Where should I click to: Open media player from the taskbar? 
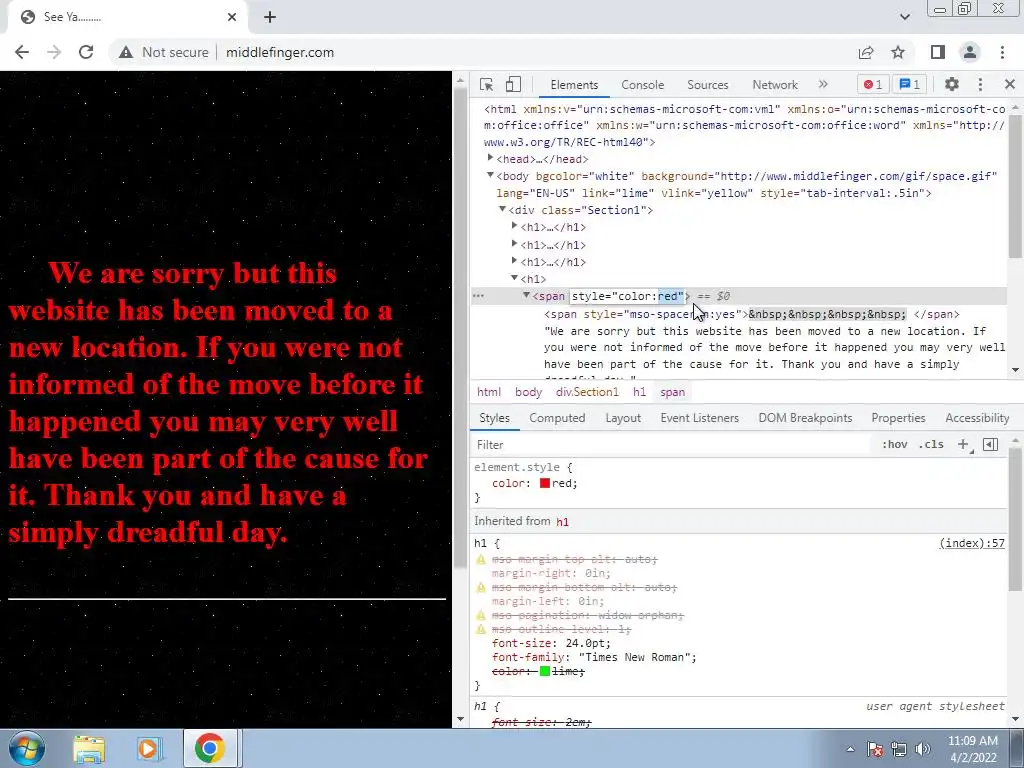tap(149, 748)
